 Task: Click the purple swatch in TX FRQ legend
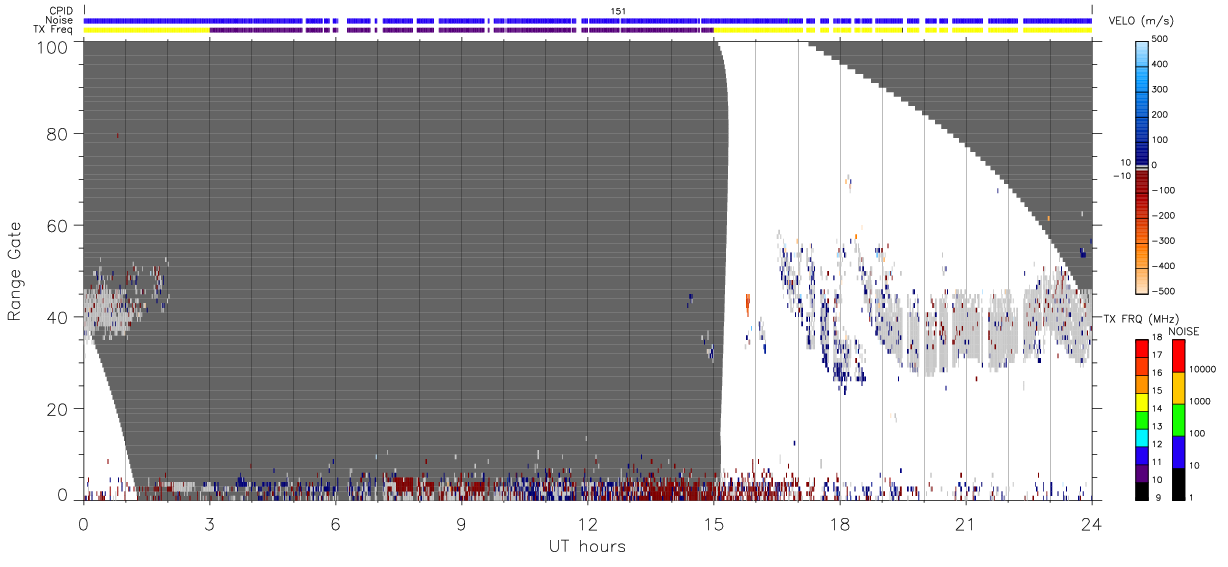click(1141, 473)
